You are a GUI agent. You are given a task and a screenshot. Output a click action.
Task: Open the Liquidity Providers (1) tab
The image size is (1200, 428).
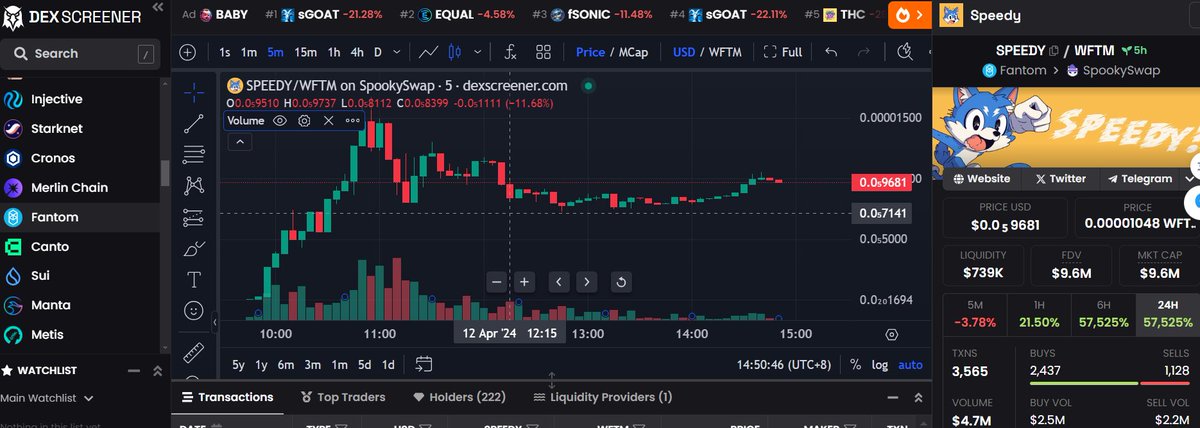click(x=603, y=397)
